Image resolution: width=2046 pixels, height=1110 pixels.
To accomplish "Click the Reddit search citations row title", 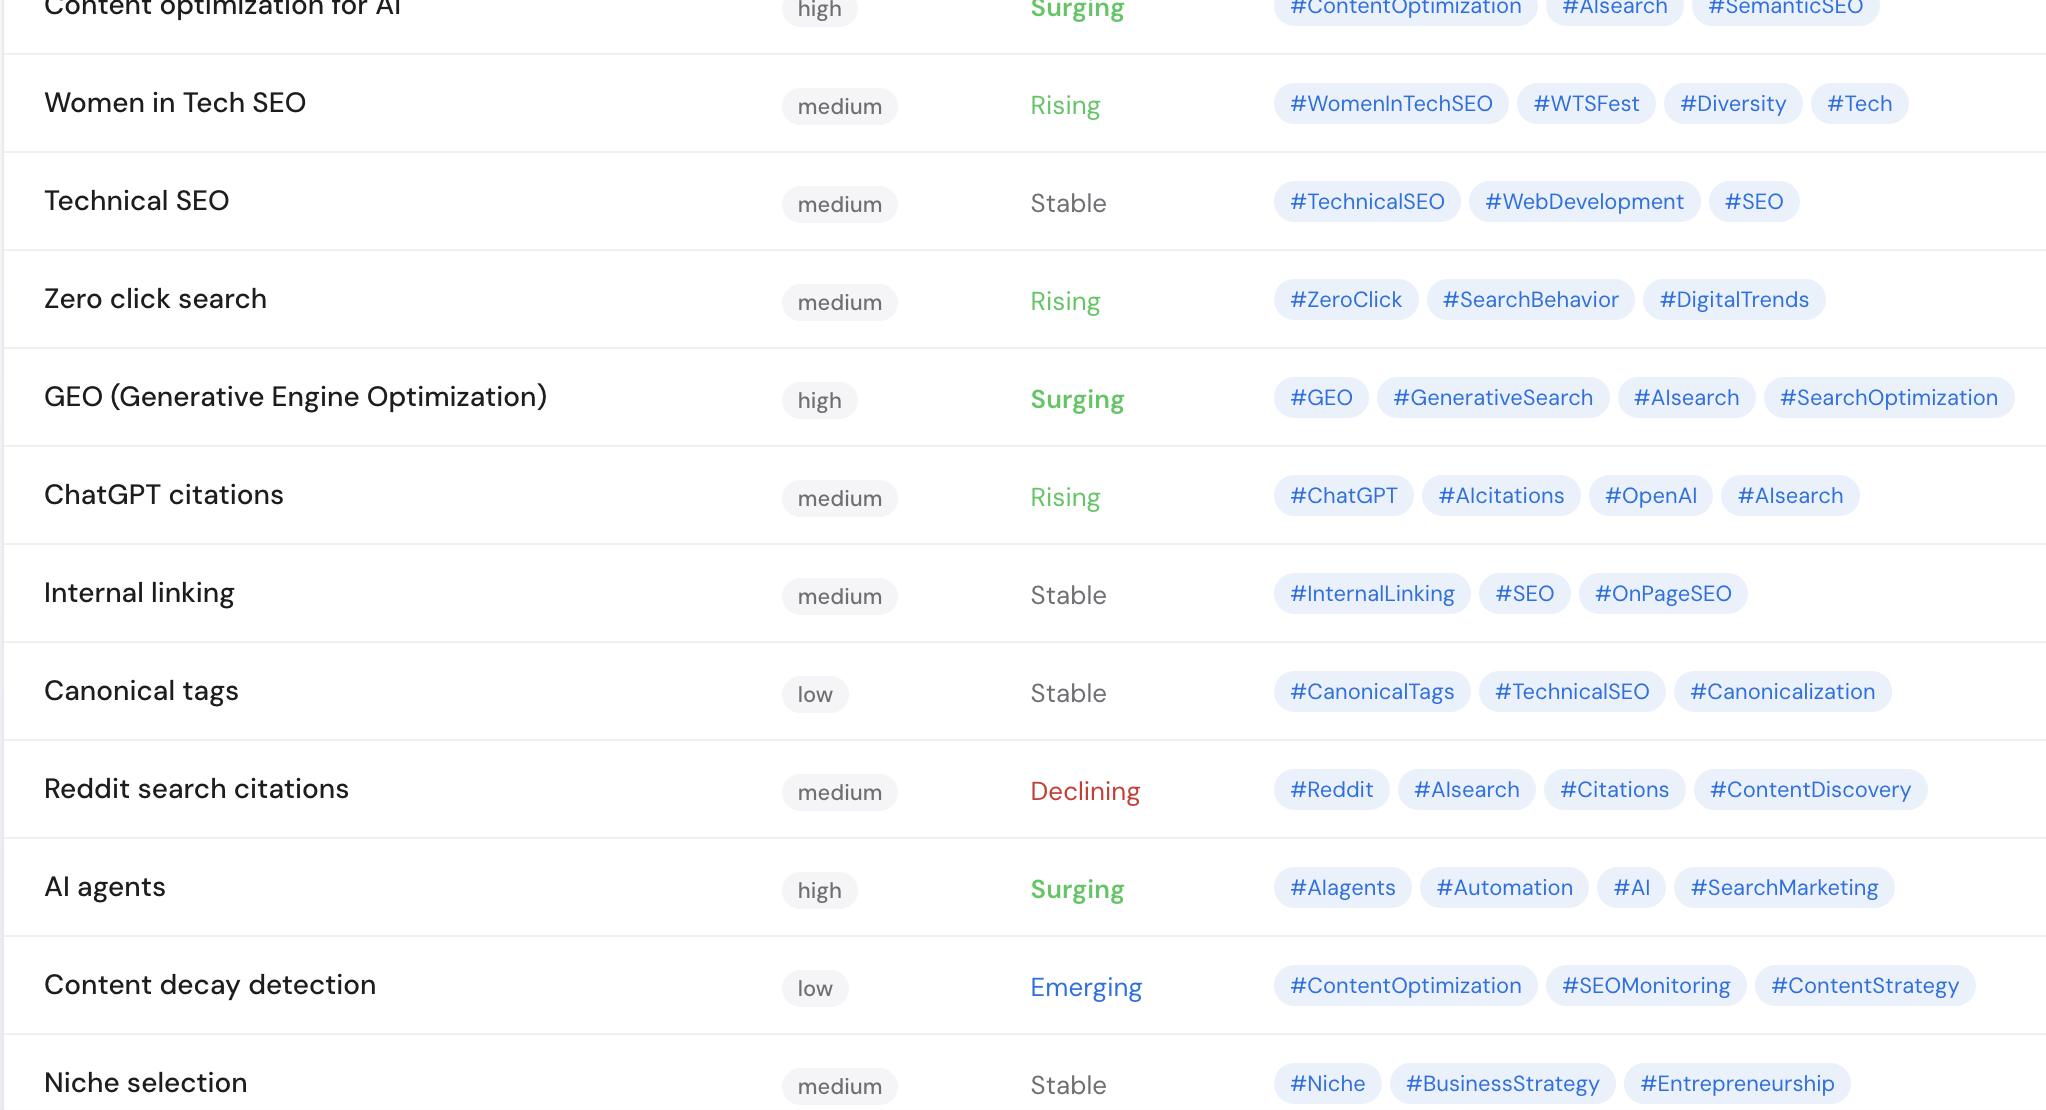I will click(x=196, y=788).
